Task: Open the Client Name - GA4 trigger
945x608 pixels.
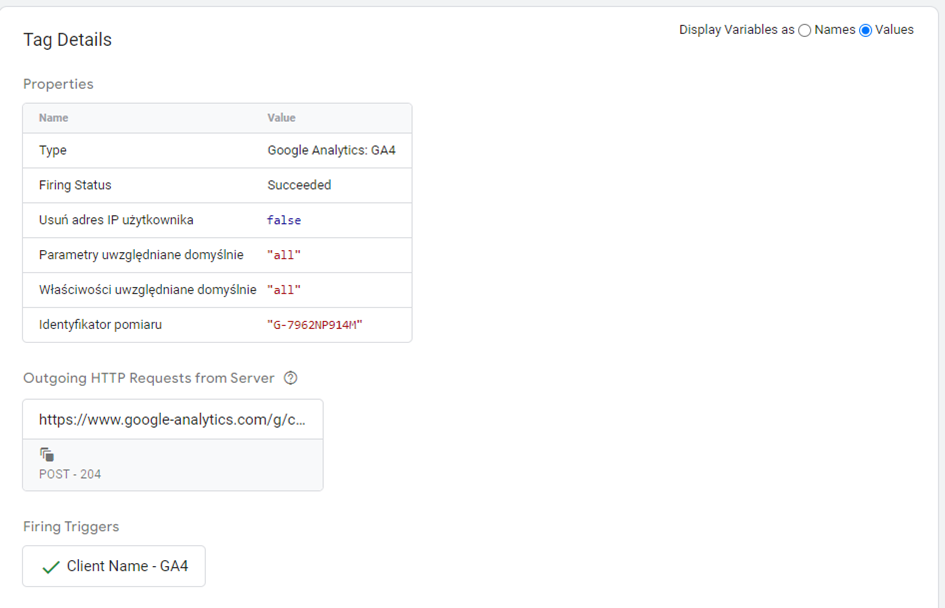Action: click(127, 566)
